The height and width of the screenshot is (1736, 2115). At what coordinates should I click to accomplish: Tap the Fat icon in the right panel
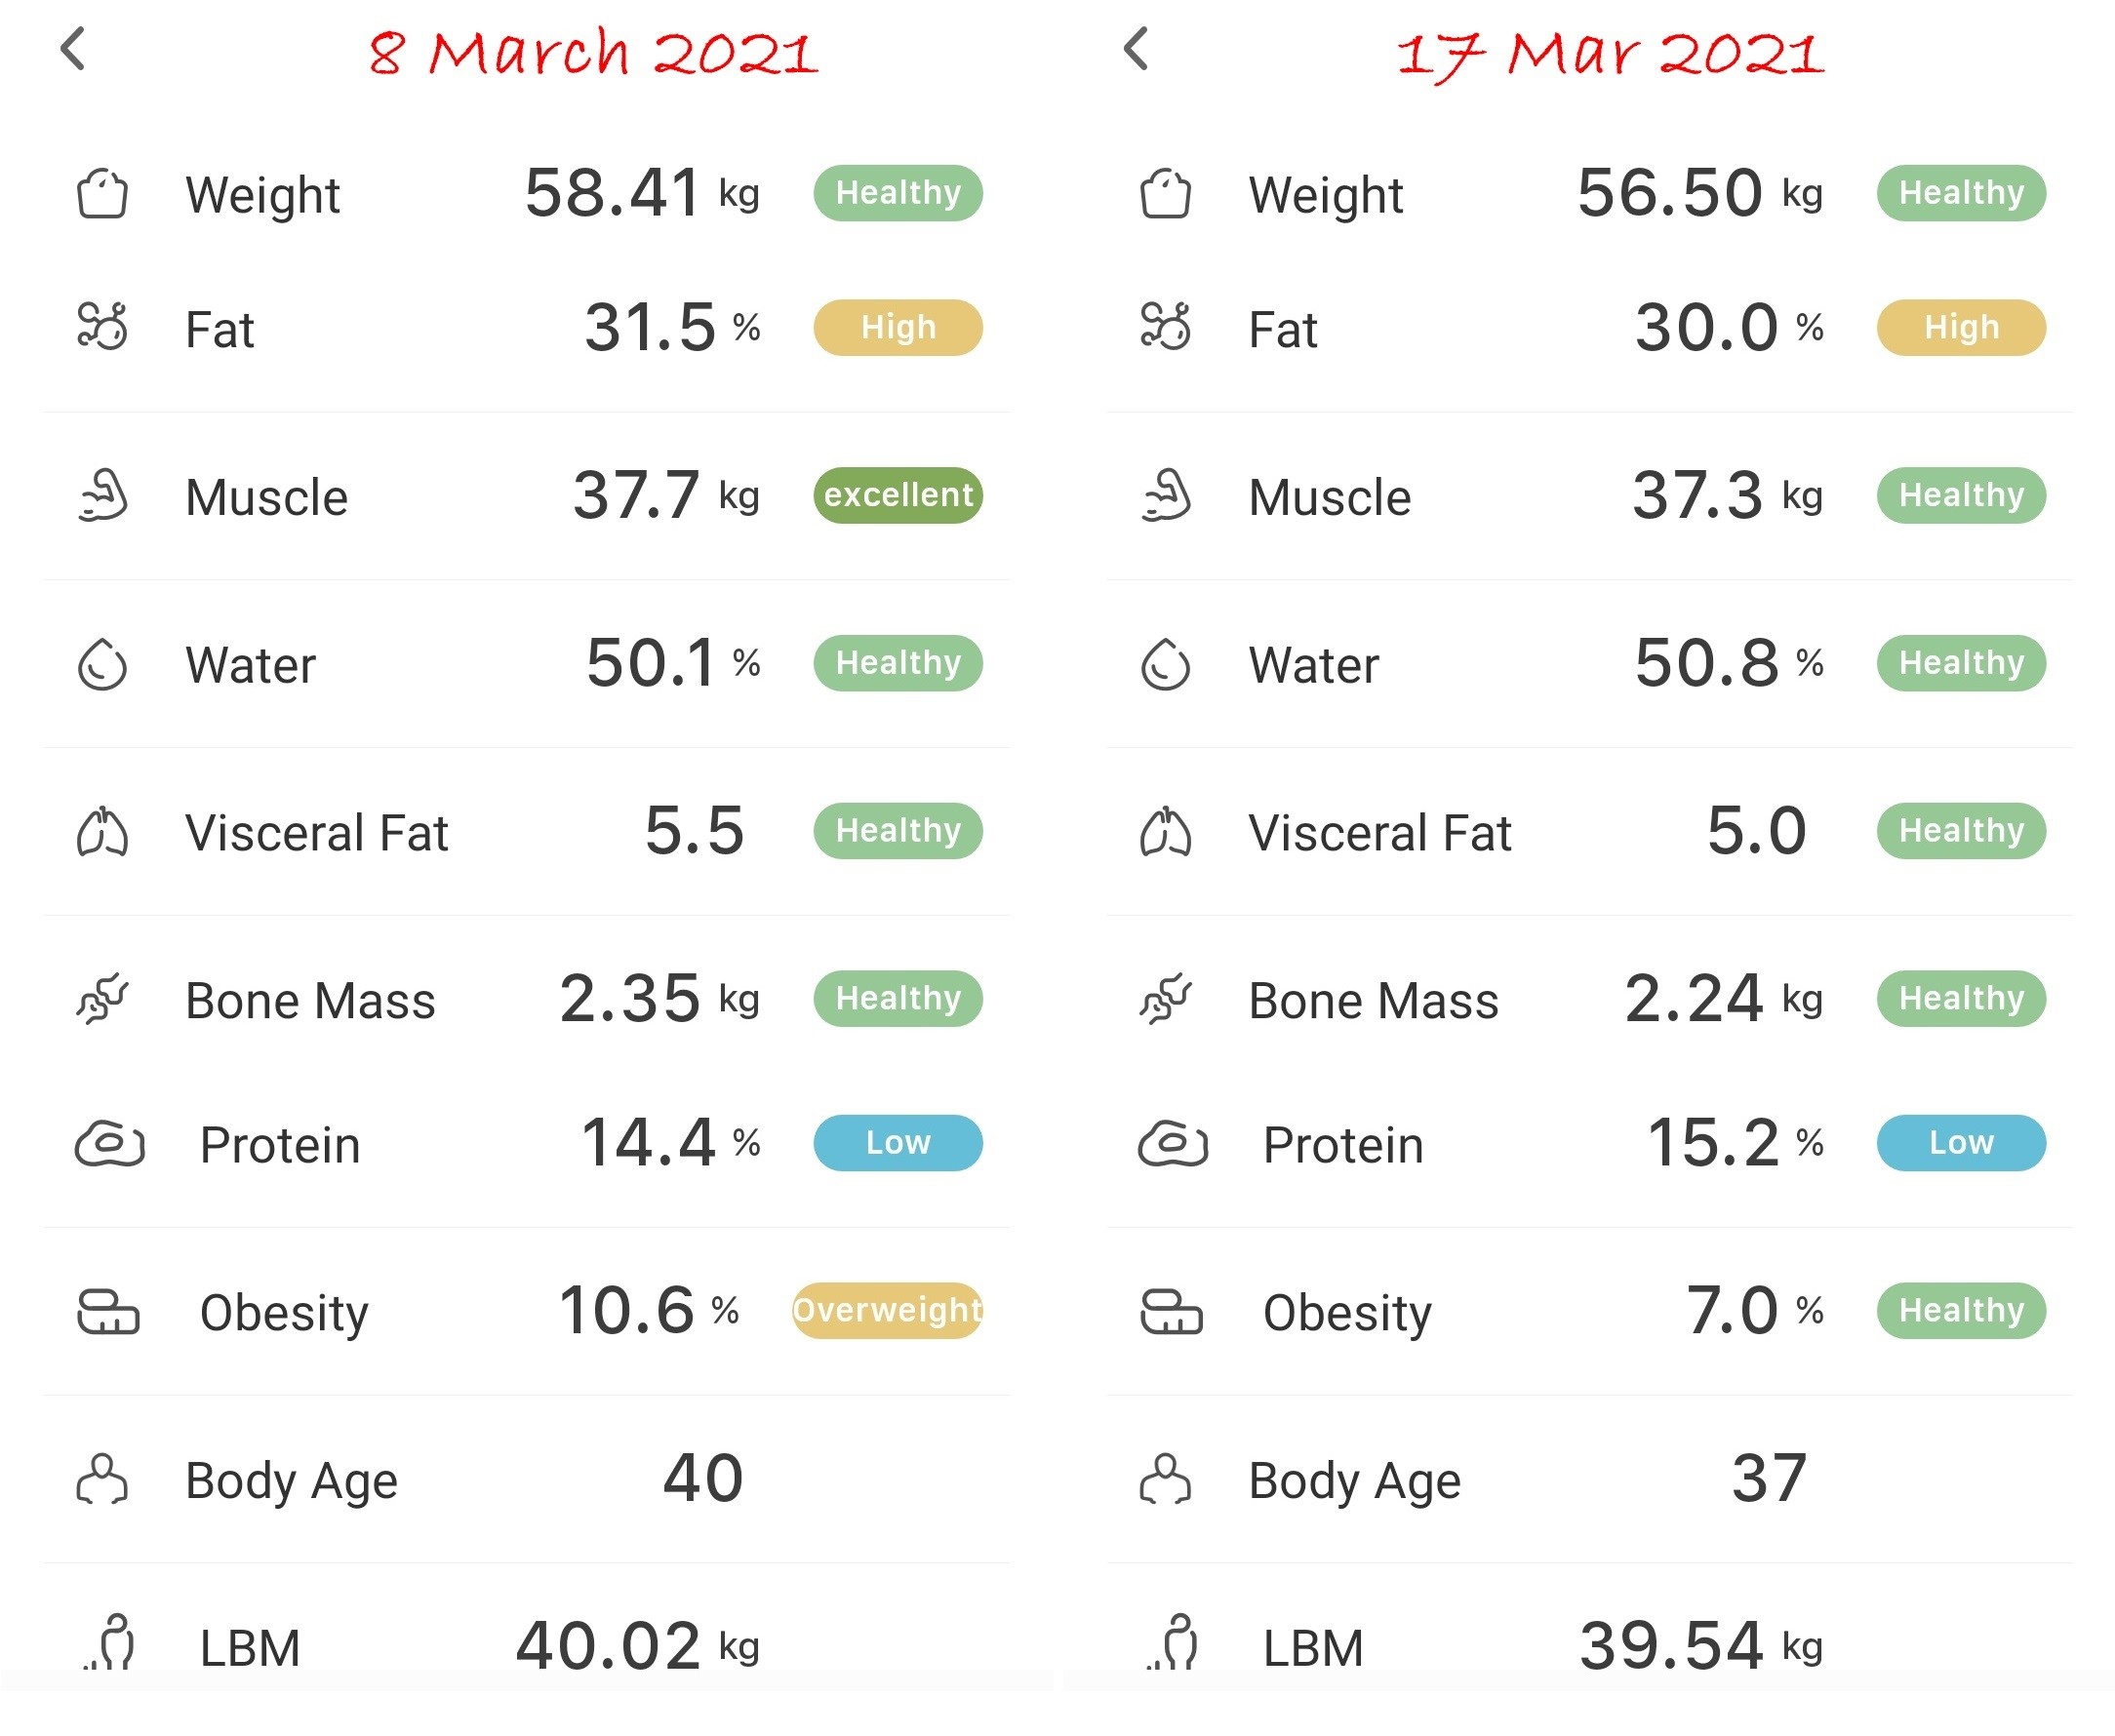[x=1165, y=326]
